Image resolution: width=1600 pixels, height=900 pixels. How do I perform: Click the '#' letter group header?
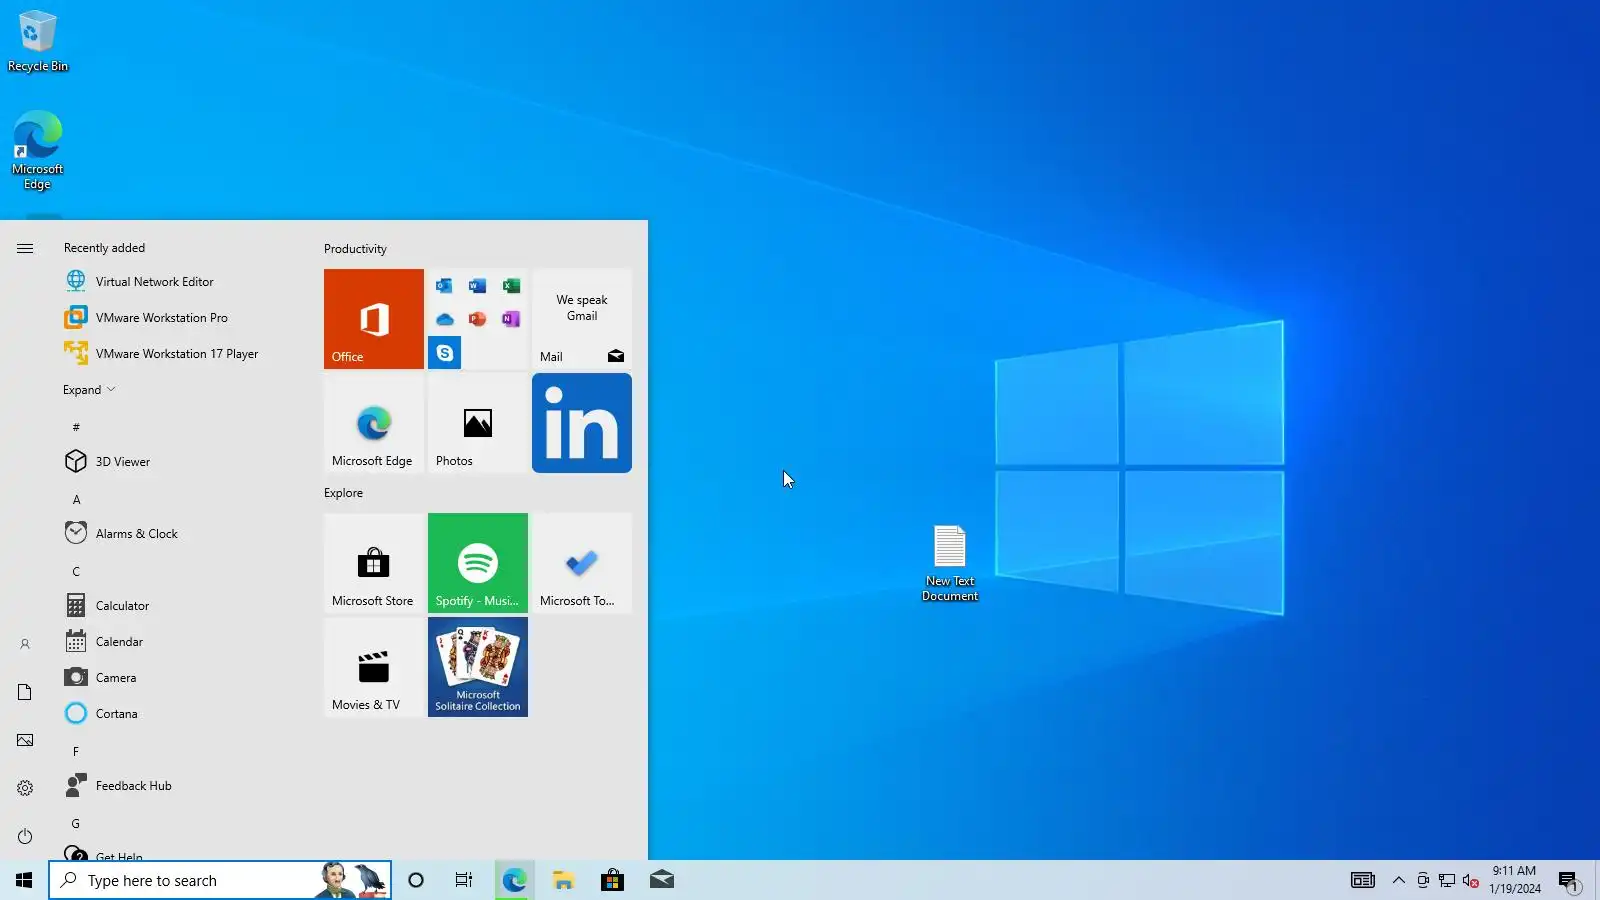[x=76, y=427]
